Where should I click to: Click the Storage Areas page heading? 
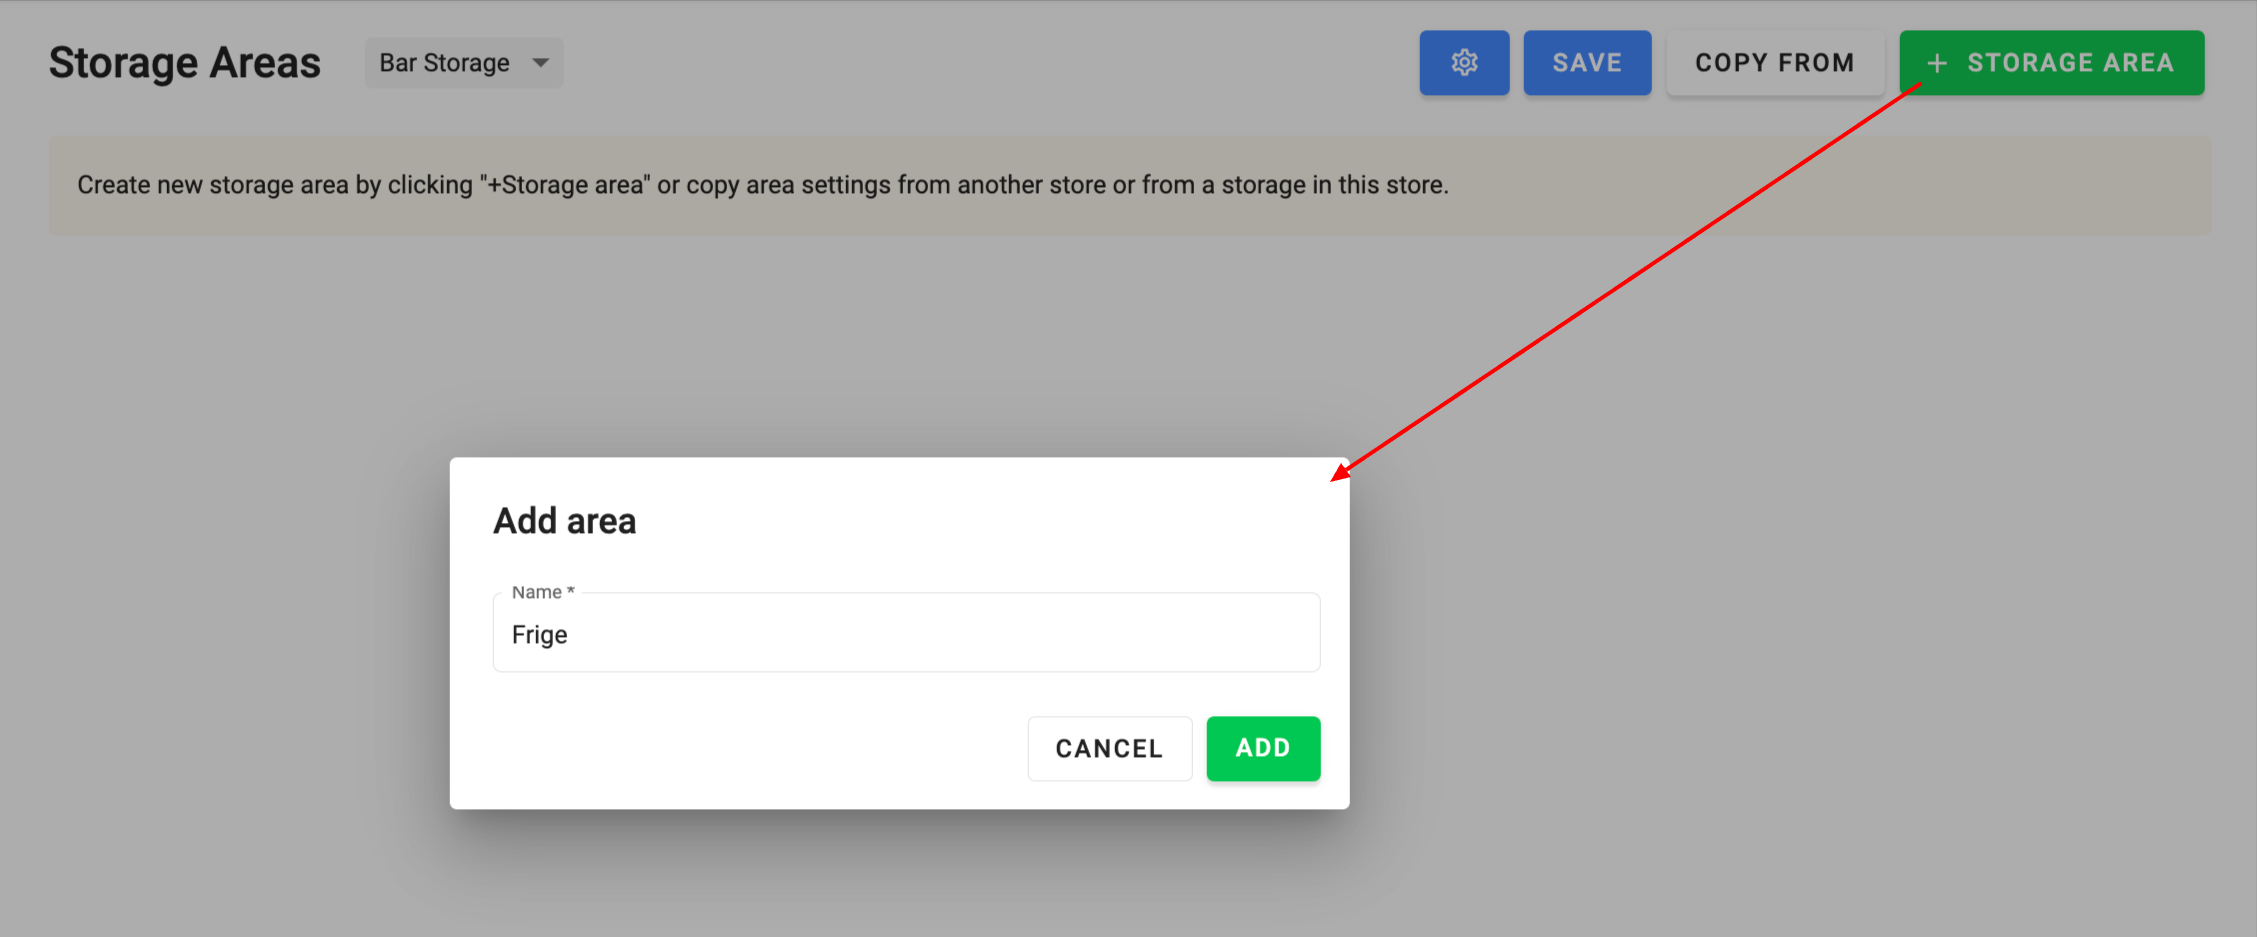tap(185, 63)
